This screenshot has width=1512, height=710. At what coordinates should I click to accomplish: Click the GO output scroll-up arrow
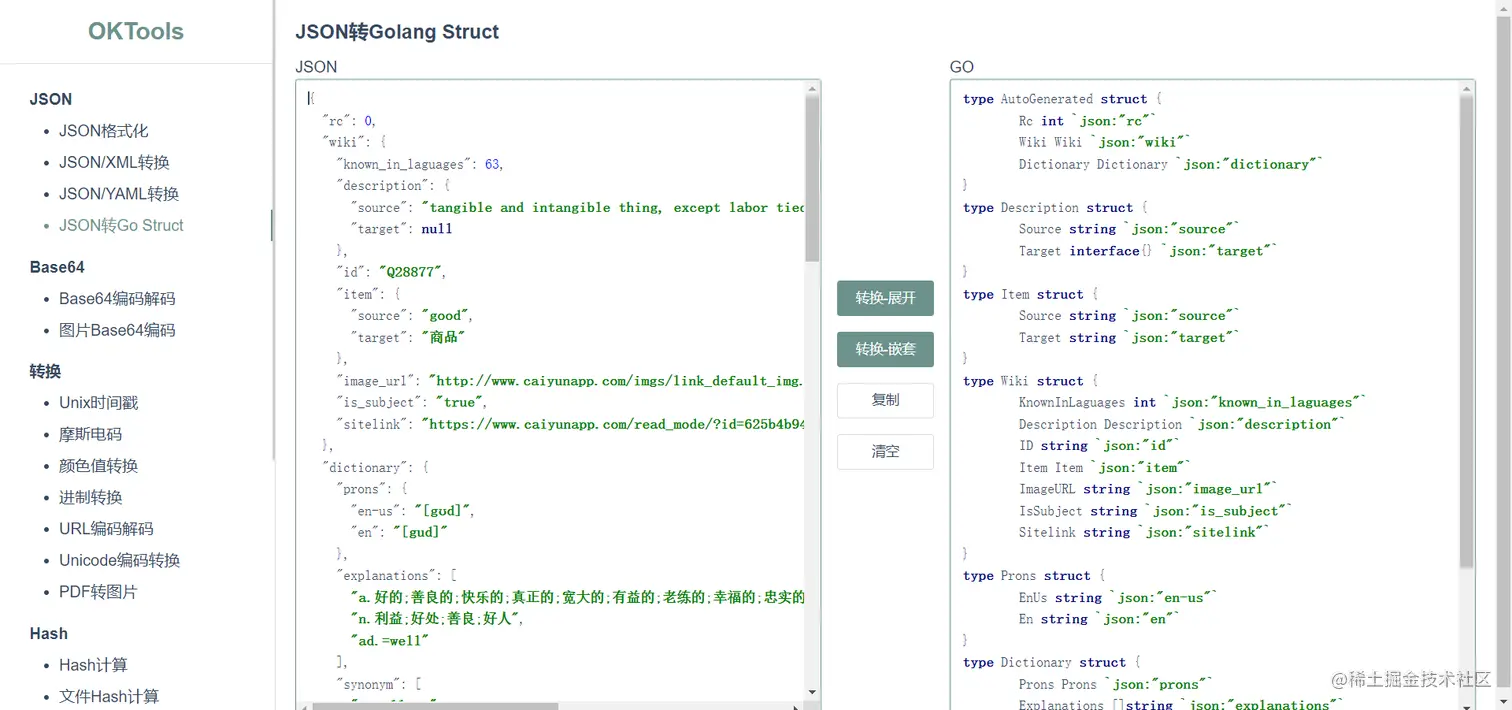point(1466,89)
